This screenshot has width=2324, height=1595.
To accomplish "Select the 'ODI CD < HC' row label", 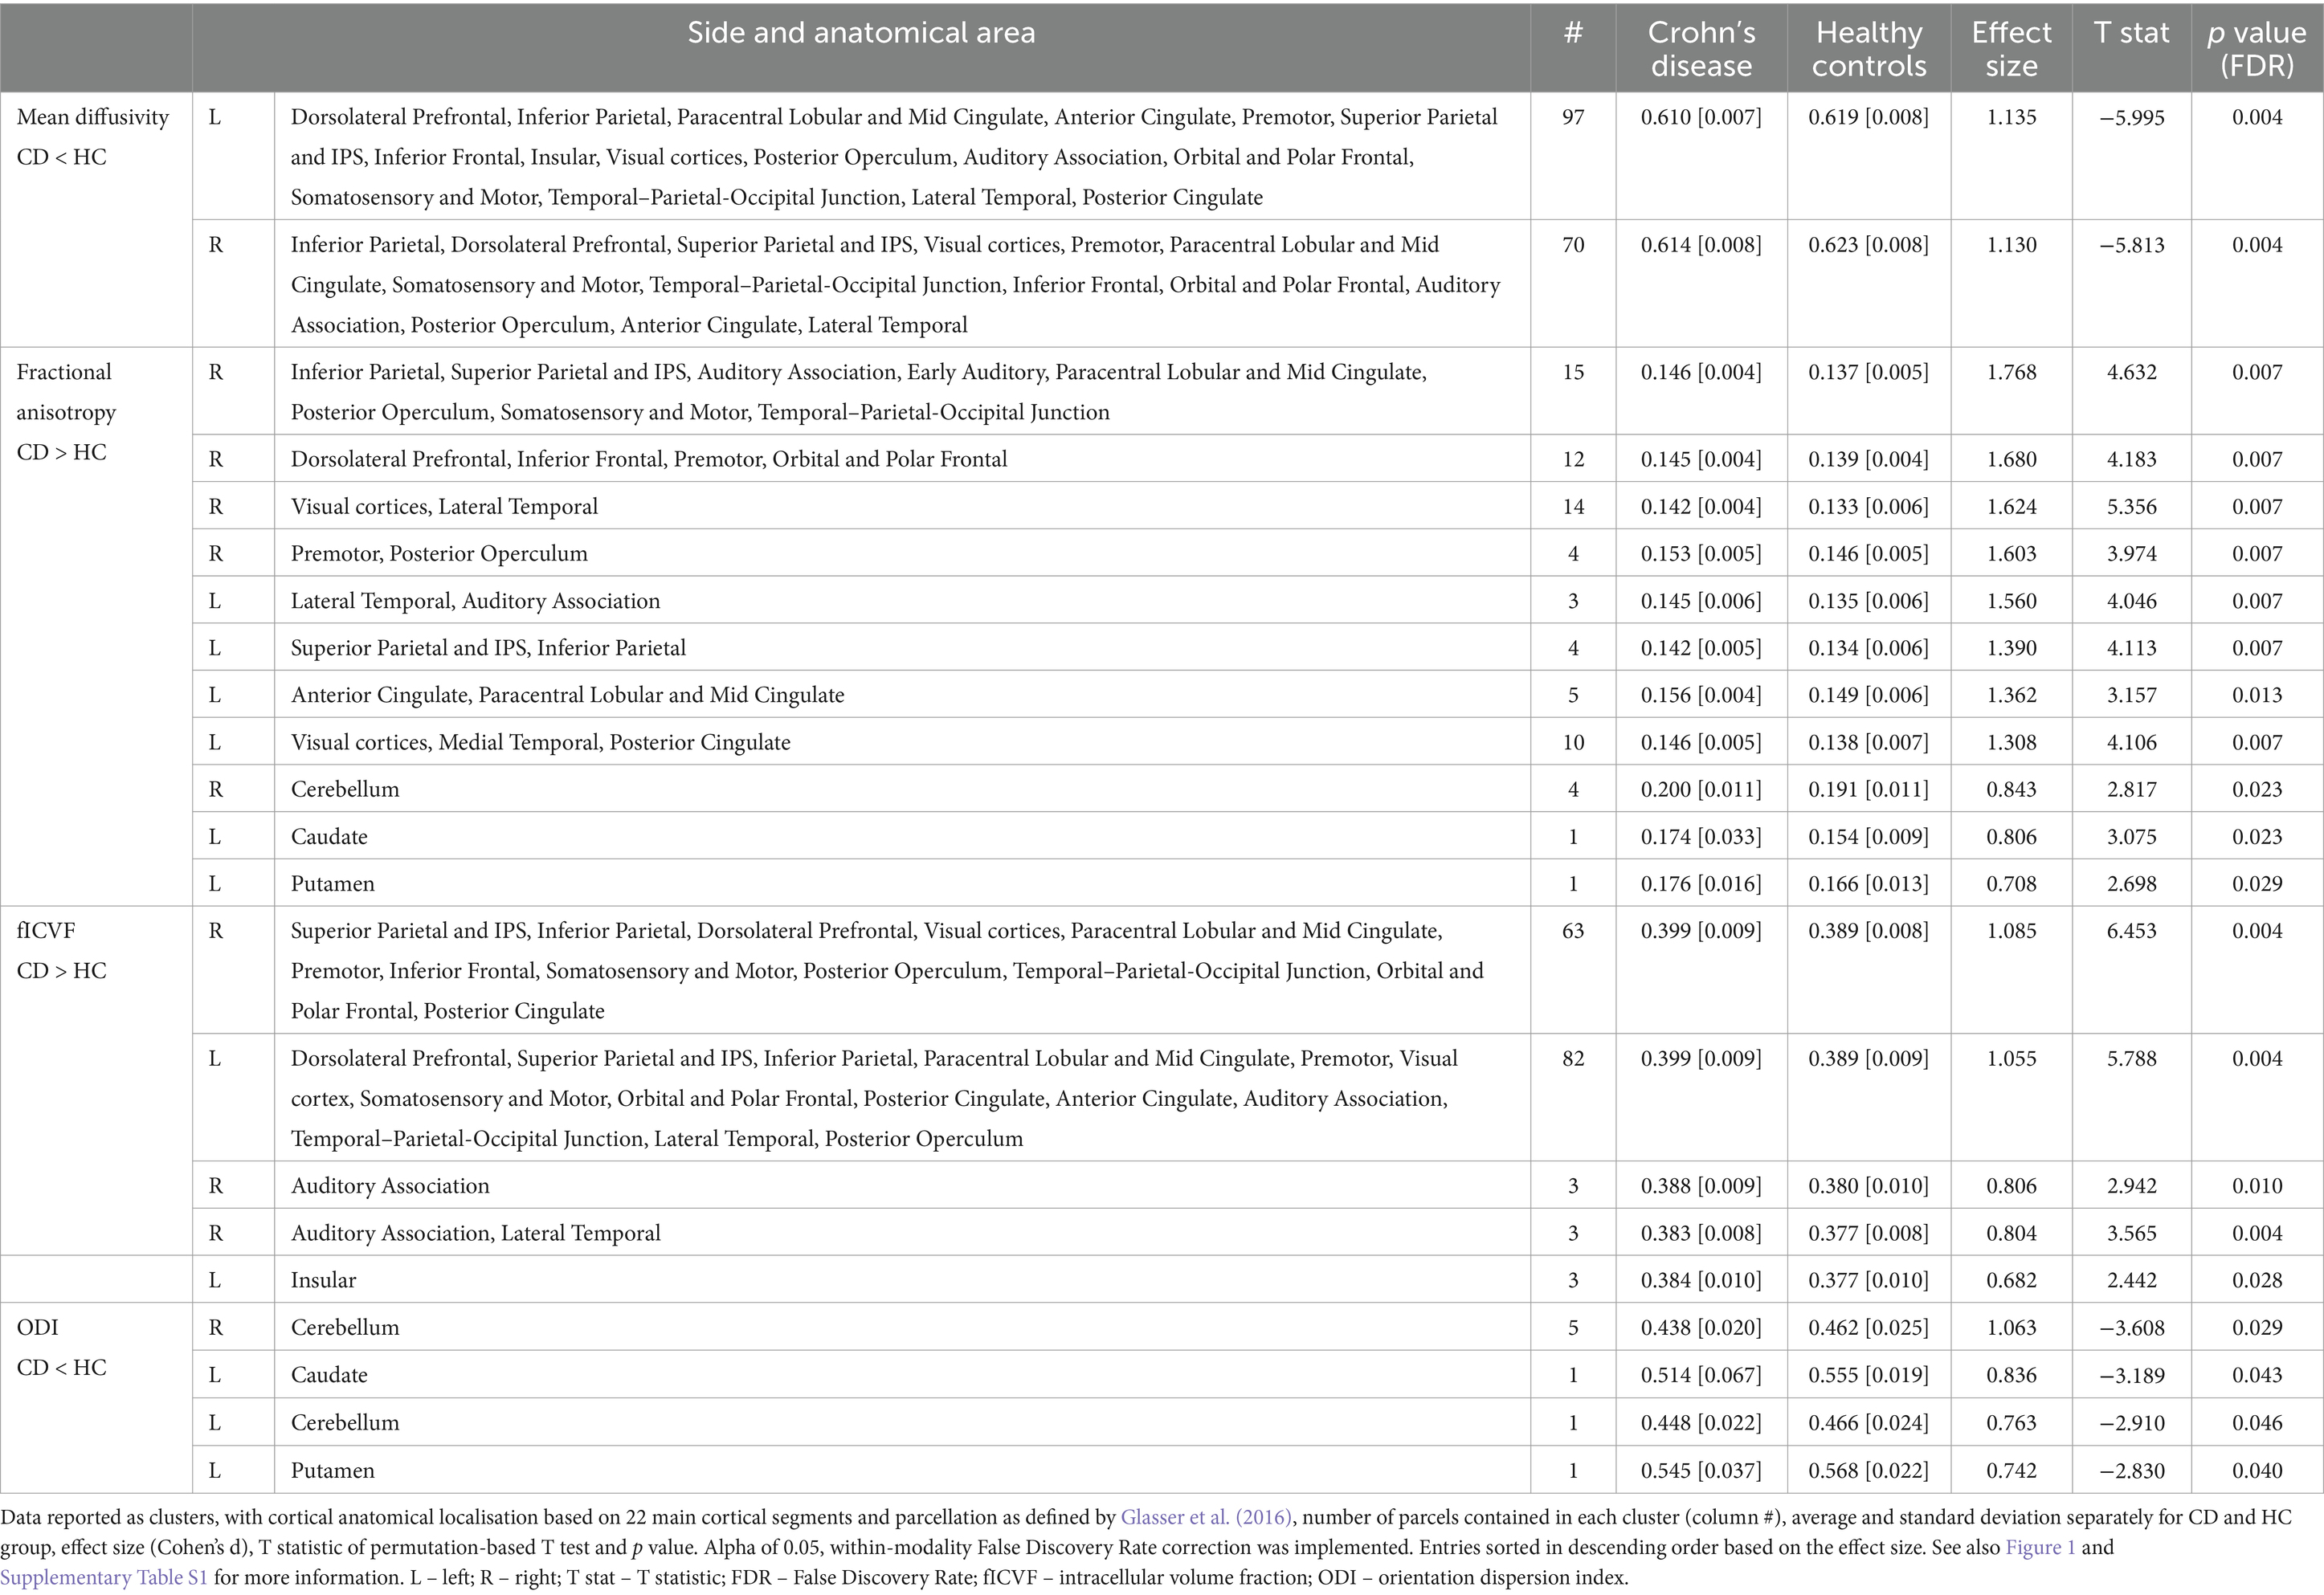I will [61, 1347].
